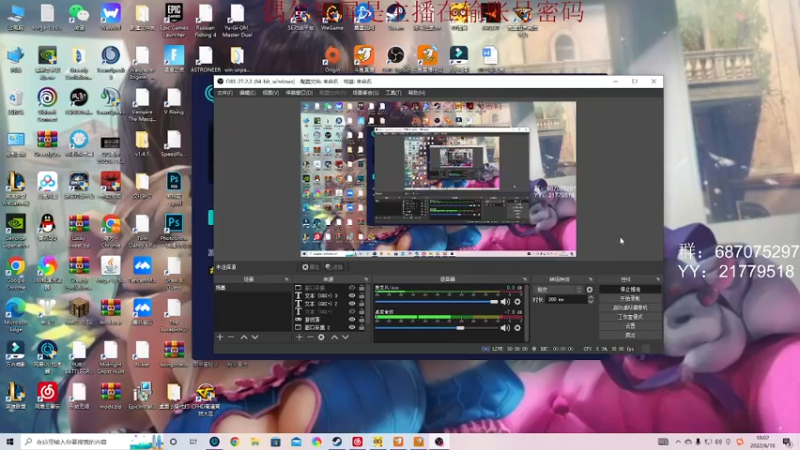Open Epic Games Launcher desktop icon
800x450 pixels.
(x=174, y=19)
